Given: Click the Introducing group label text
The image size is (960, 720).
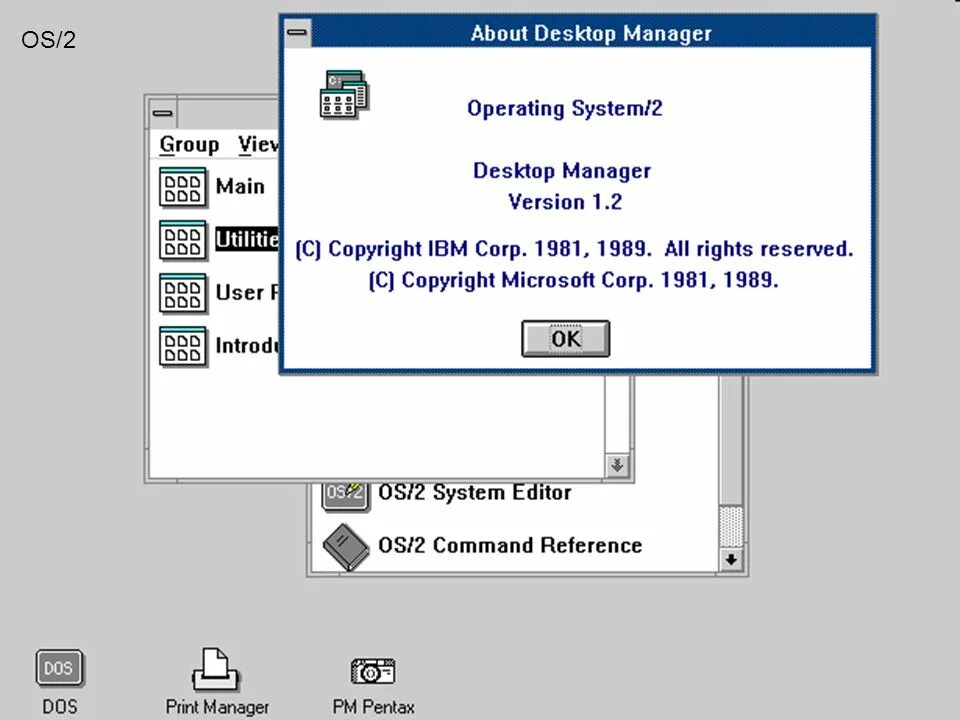Looking at the screenshot, I should [x=247, y=345].
